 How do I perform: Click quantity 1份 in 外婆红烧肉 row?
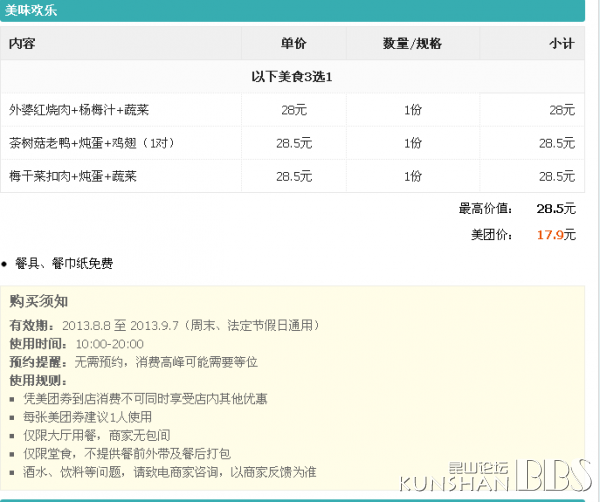[413, 110]
